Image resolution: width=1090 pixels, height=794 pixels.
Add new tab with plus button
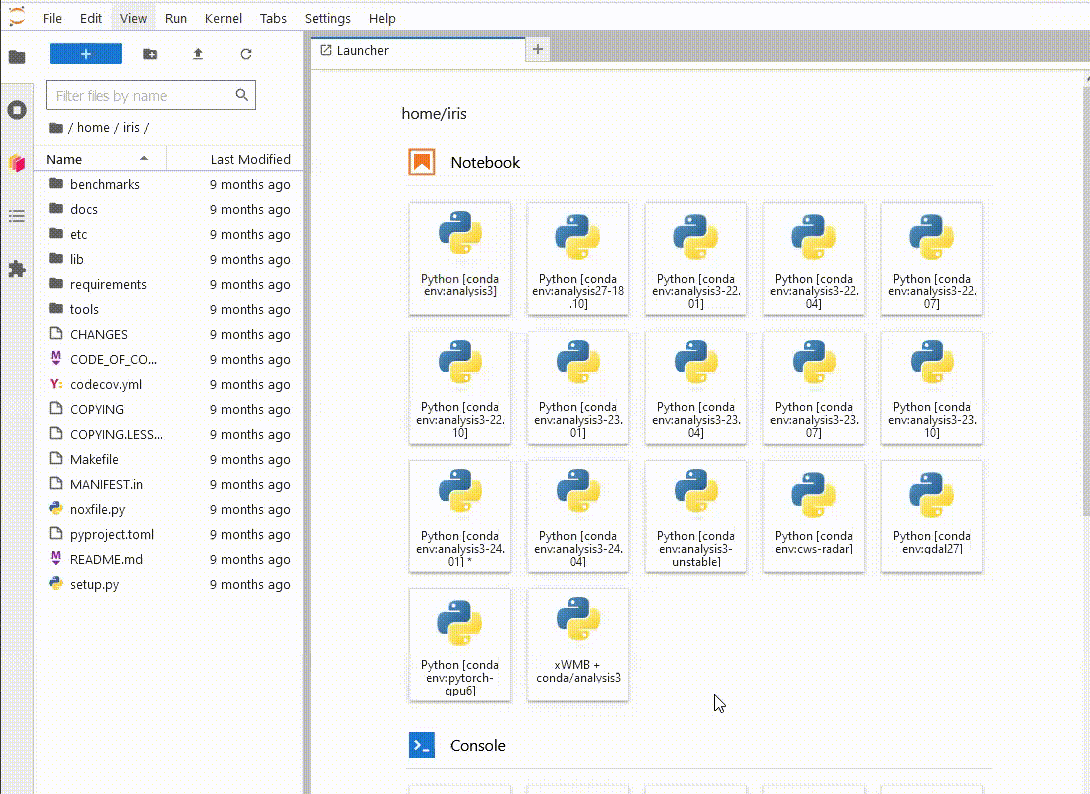pos(538,49)
